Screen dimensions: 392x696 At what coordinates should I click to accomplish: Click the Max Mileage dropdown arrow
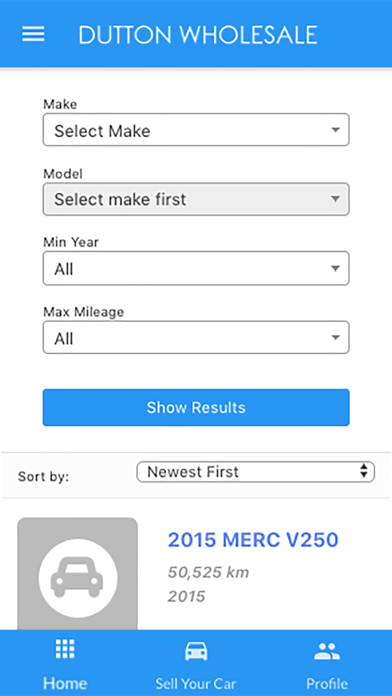tap(336, 338)
